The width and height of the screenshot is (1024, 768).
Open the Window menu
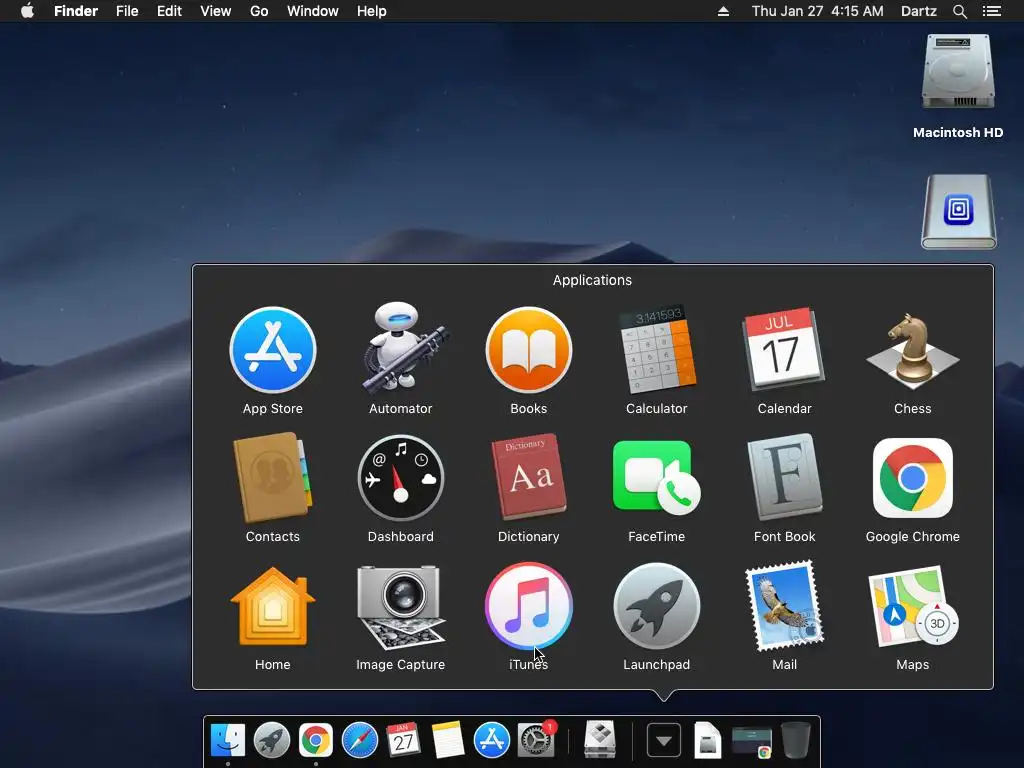click(313, 11)
